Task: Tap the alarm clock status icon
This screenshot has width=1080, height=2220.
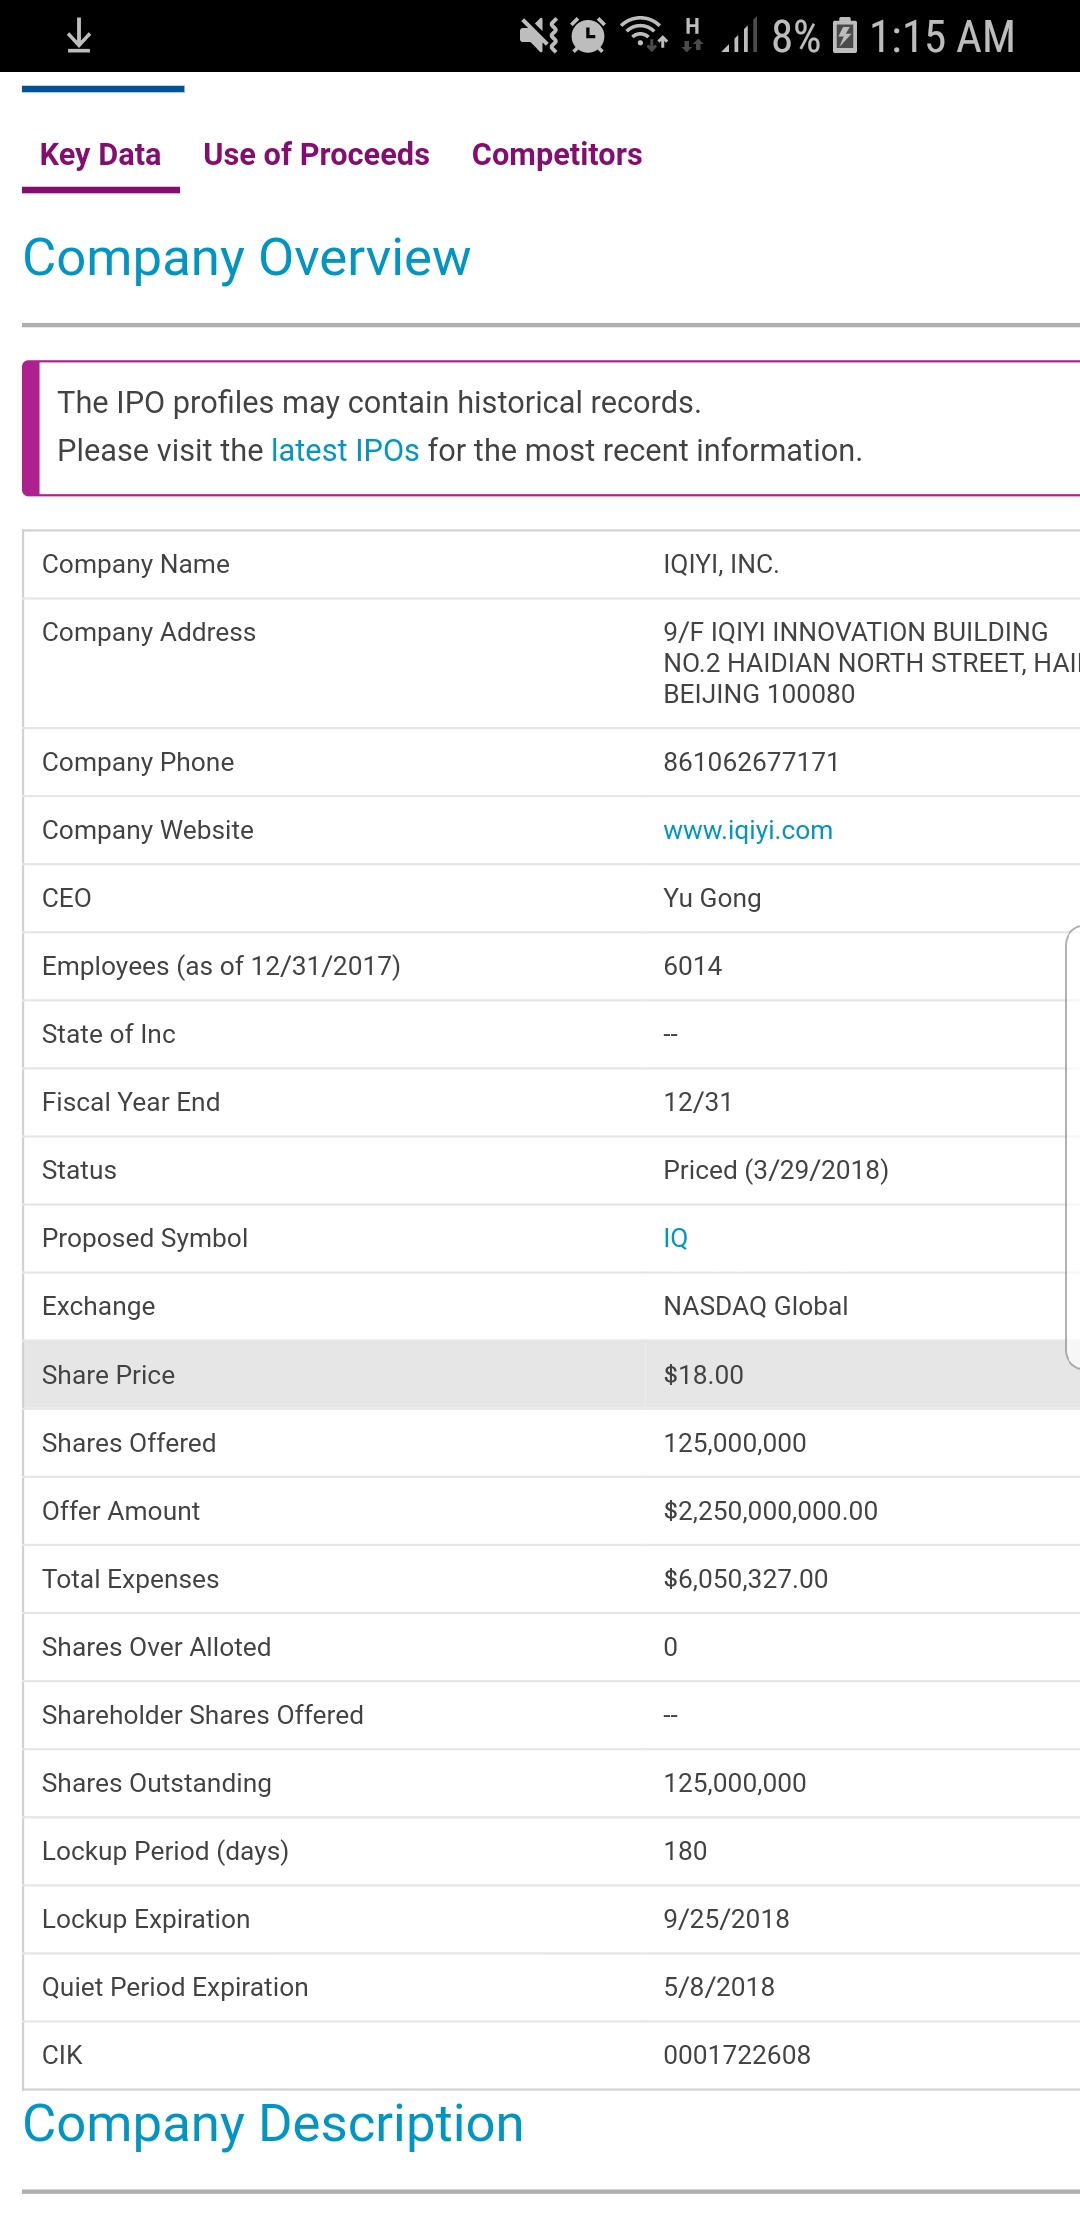Action: point(588,36)
